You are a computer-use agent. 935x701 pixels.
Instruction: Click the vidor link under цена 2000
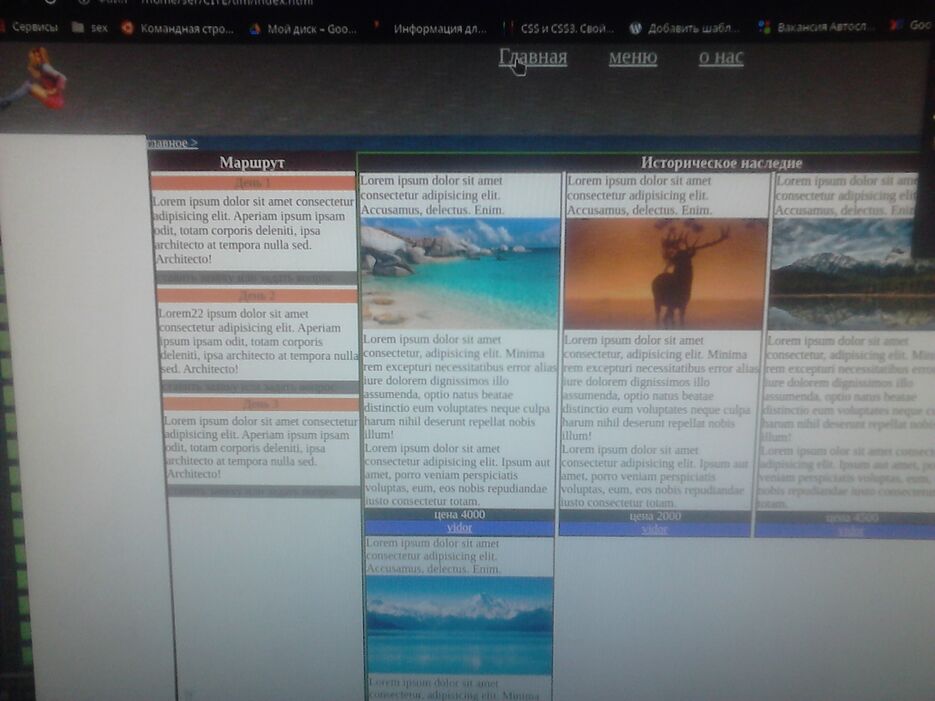click(x=655, y=529)
